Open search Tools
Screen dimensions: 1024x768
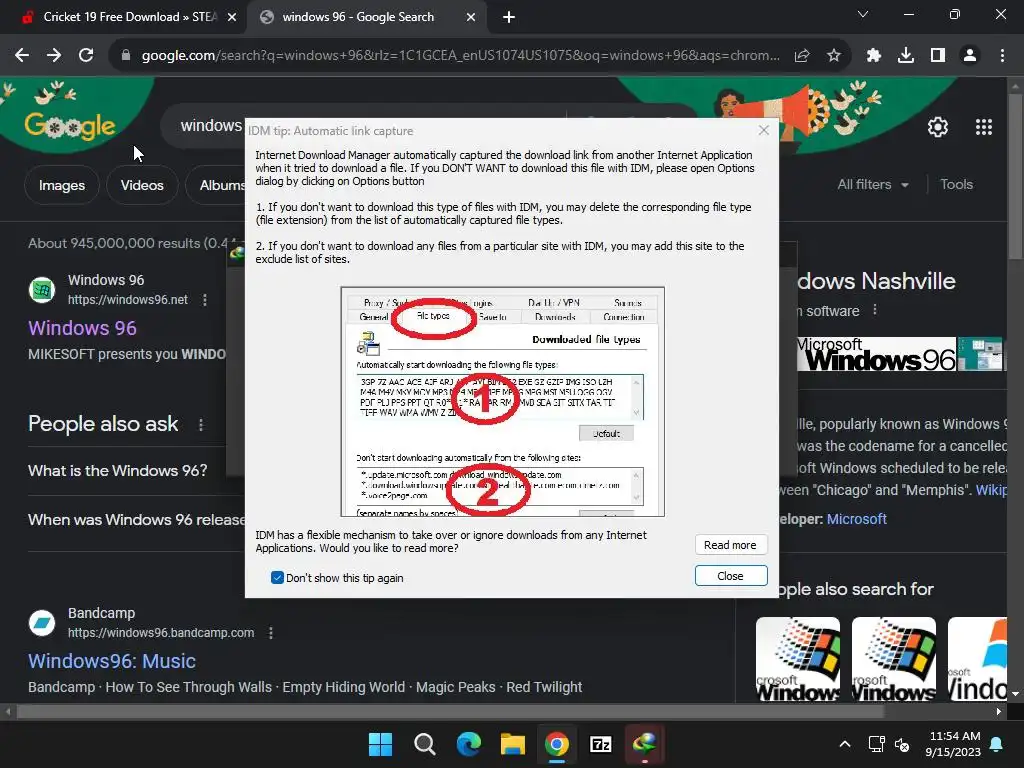[956, 185]
